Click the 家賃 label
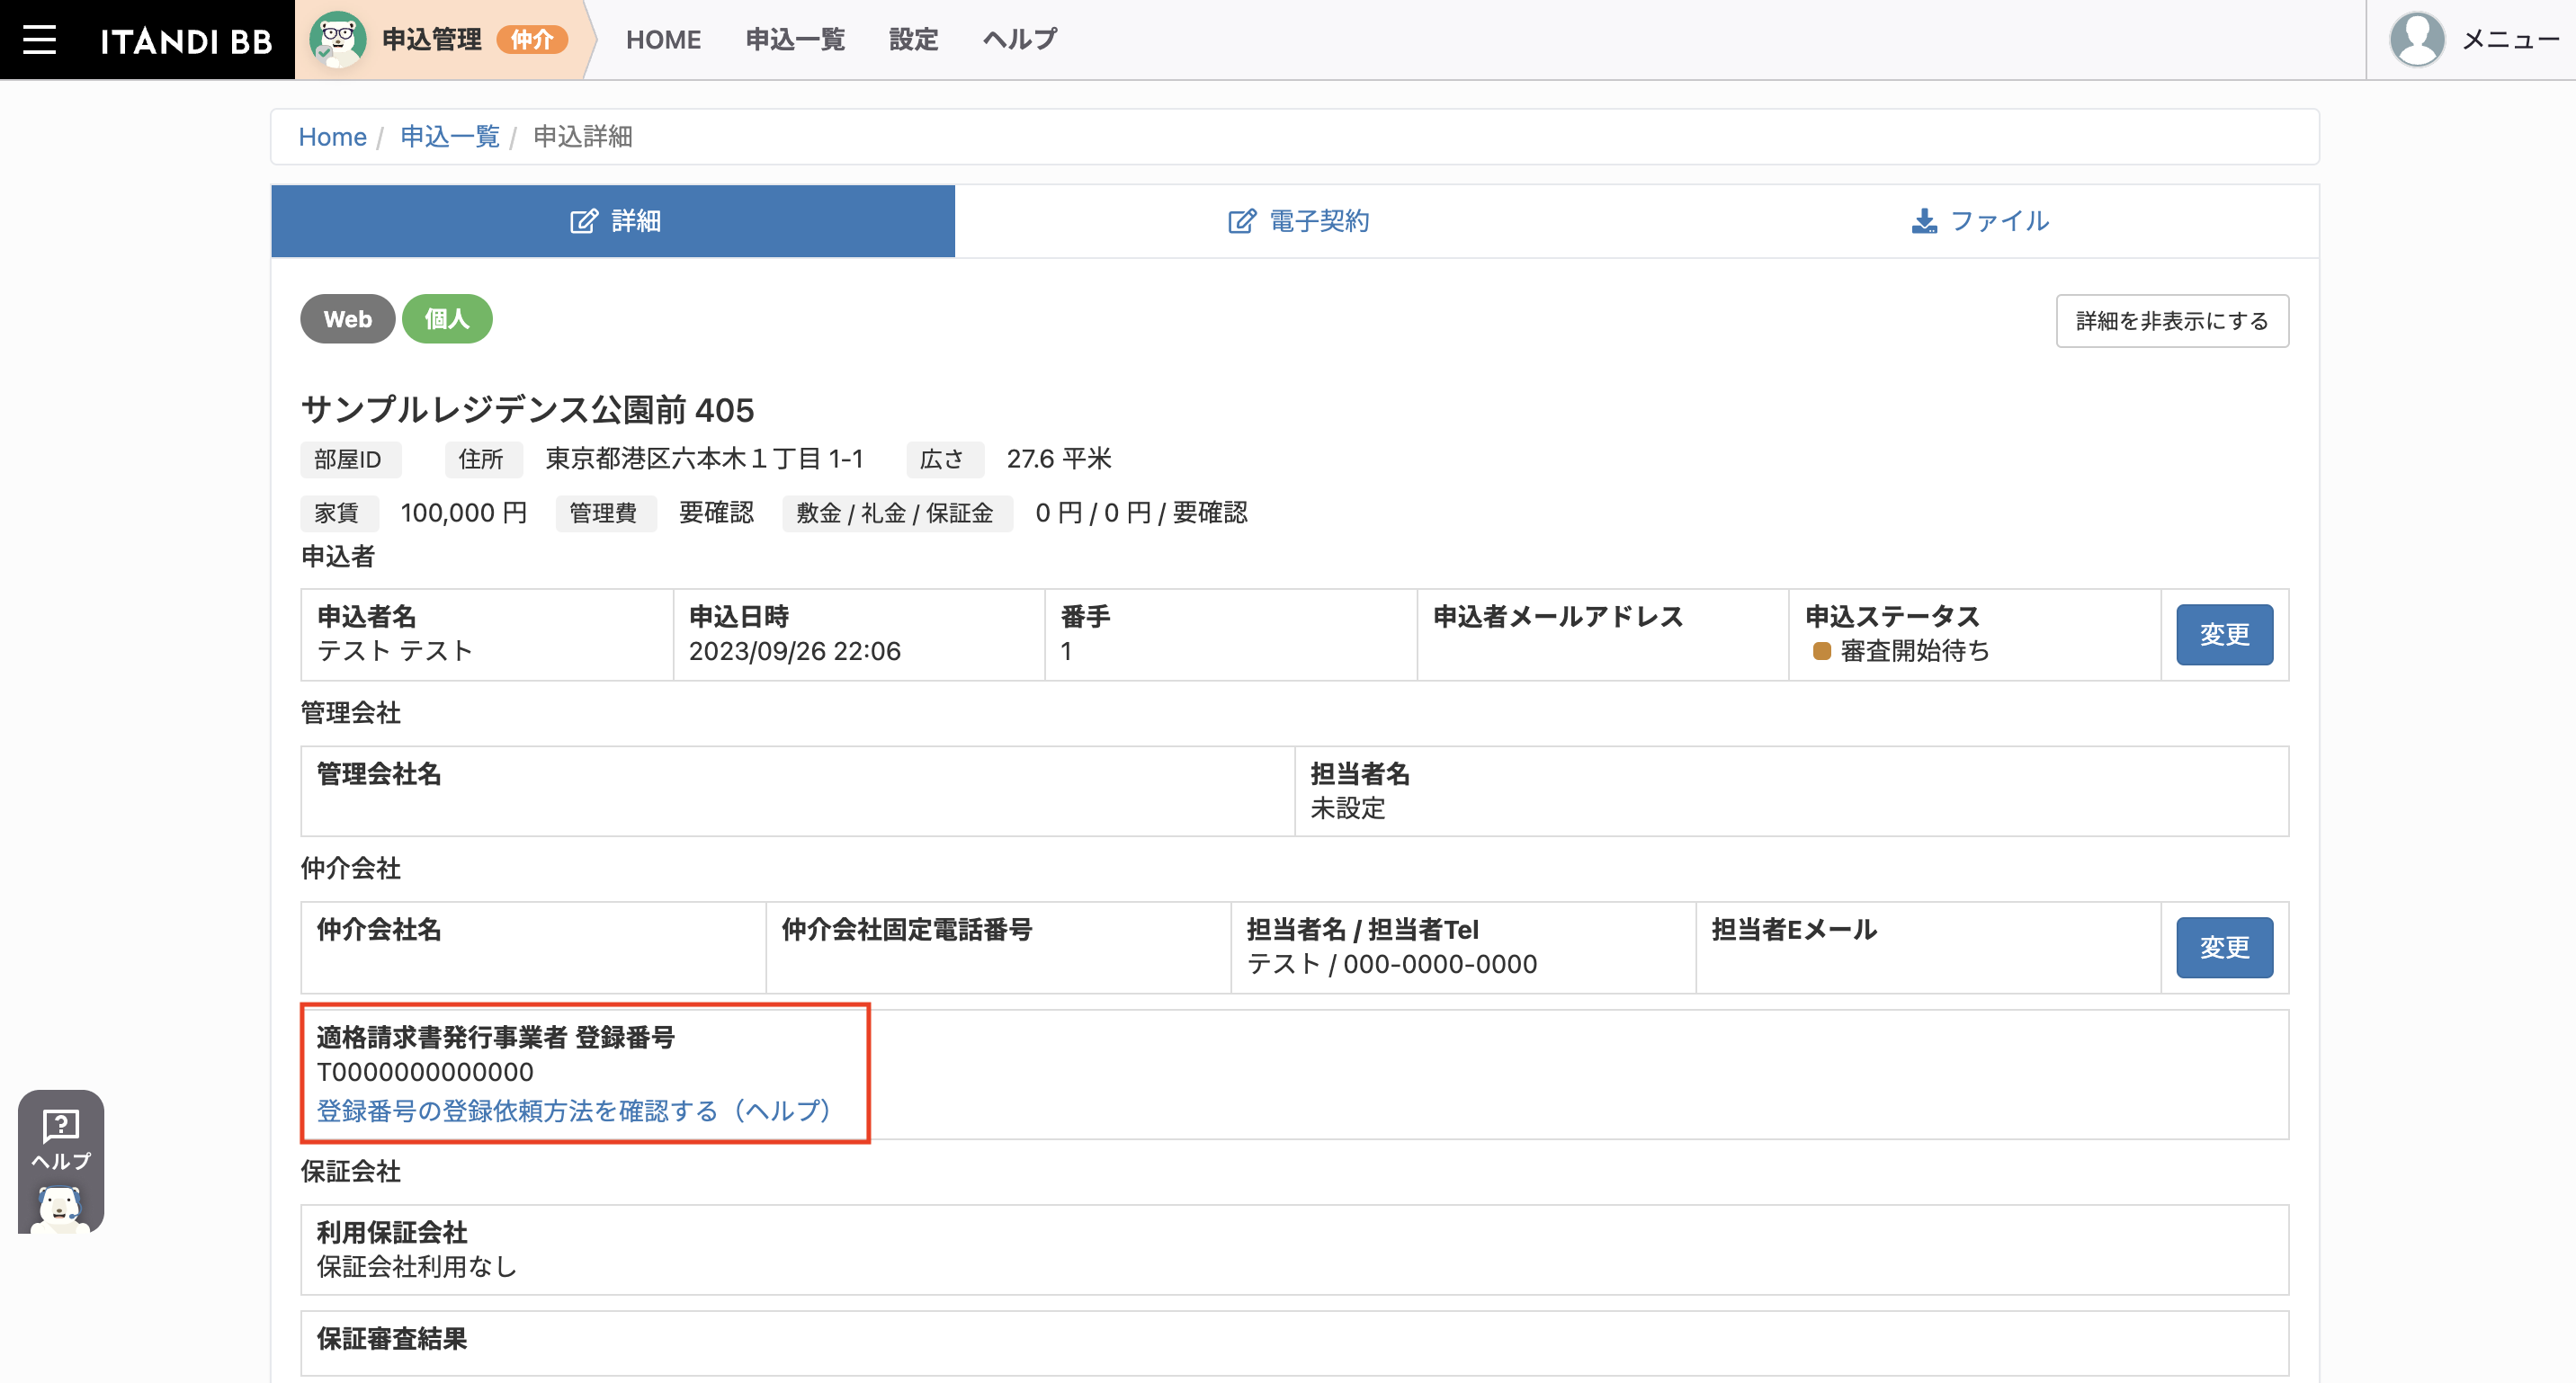The height and width of the screenshot is (1383, 2576). coord(337,513)
